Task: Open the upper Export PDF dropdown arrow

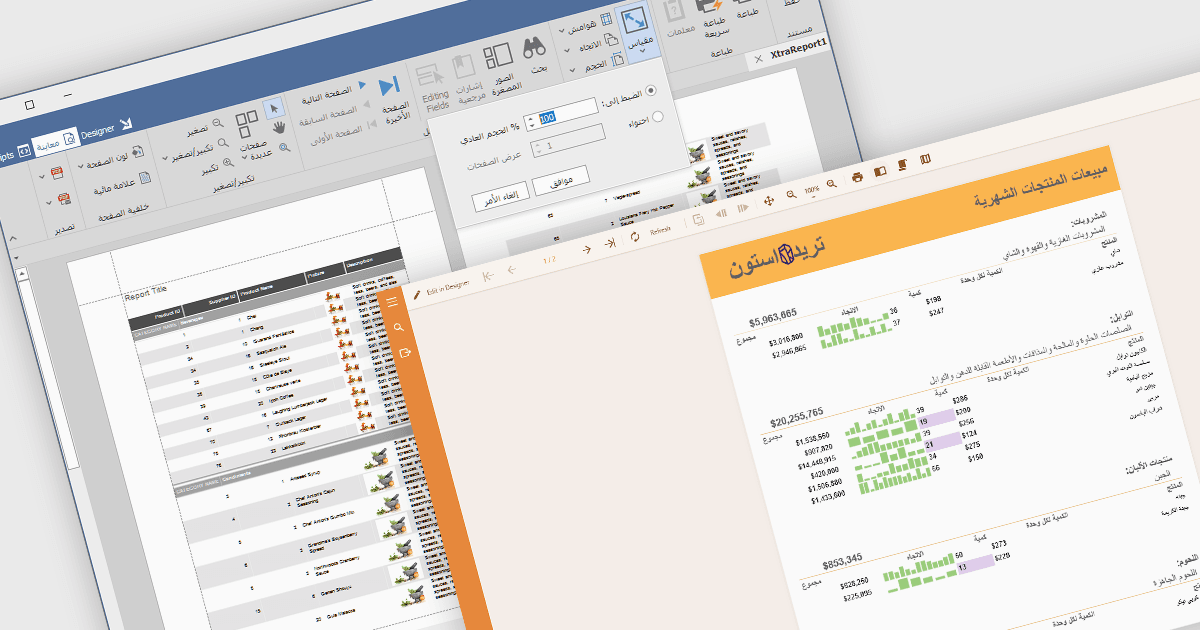Action: pyautogui.click(x=43, y=178)
